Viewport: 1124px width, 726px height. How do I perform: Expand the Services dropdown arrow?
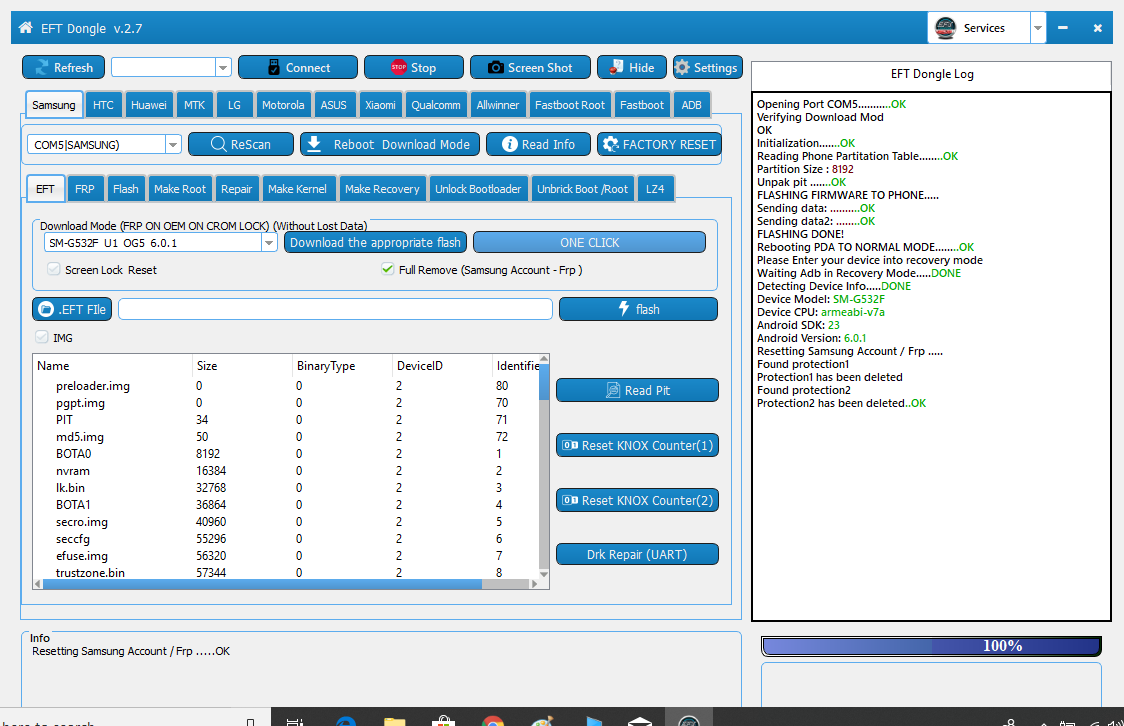tap(1037, 28)
